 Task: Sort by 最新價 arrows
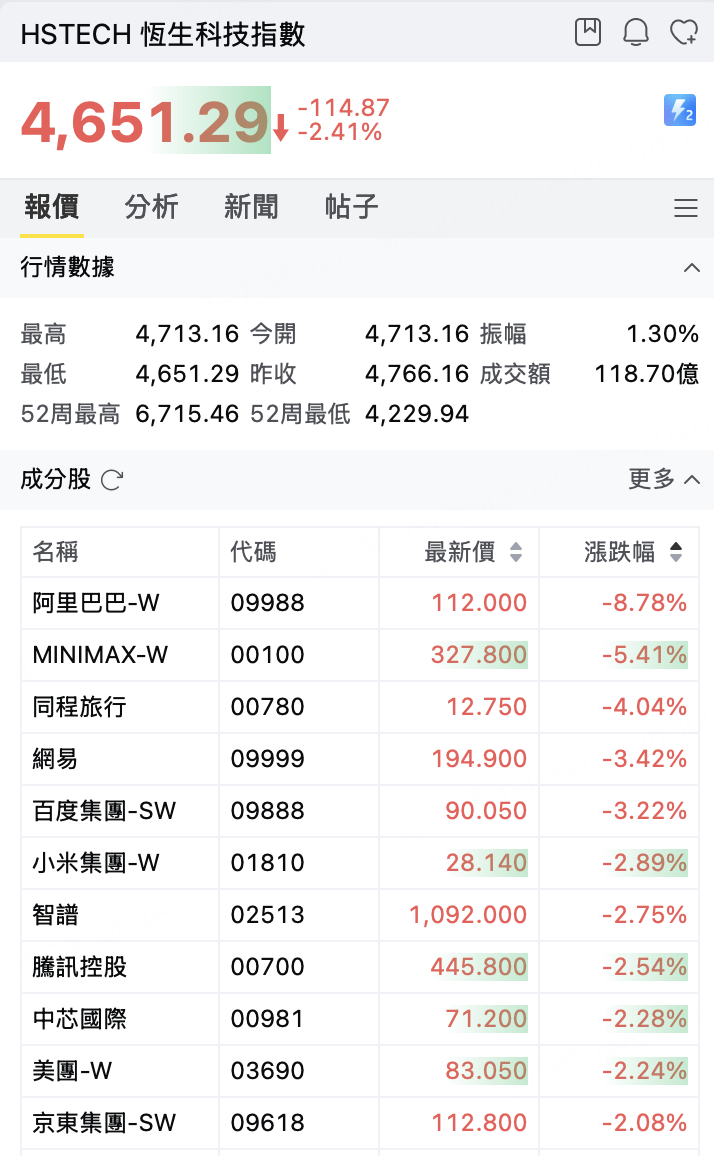516,551
